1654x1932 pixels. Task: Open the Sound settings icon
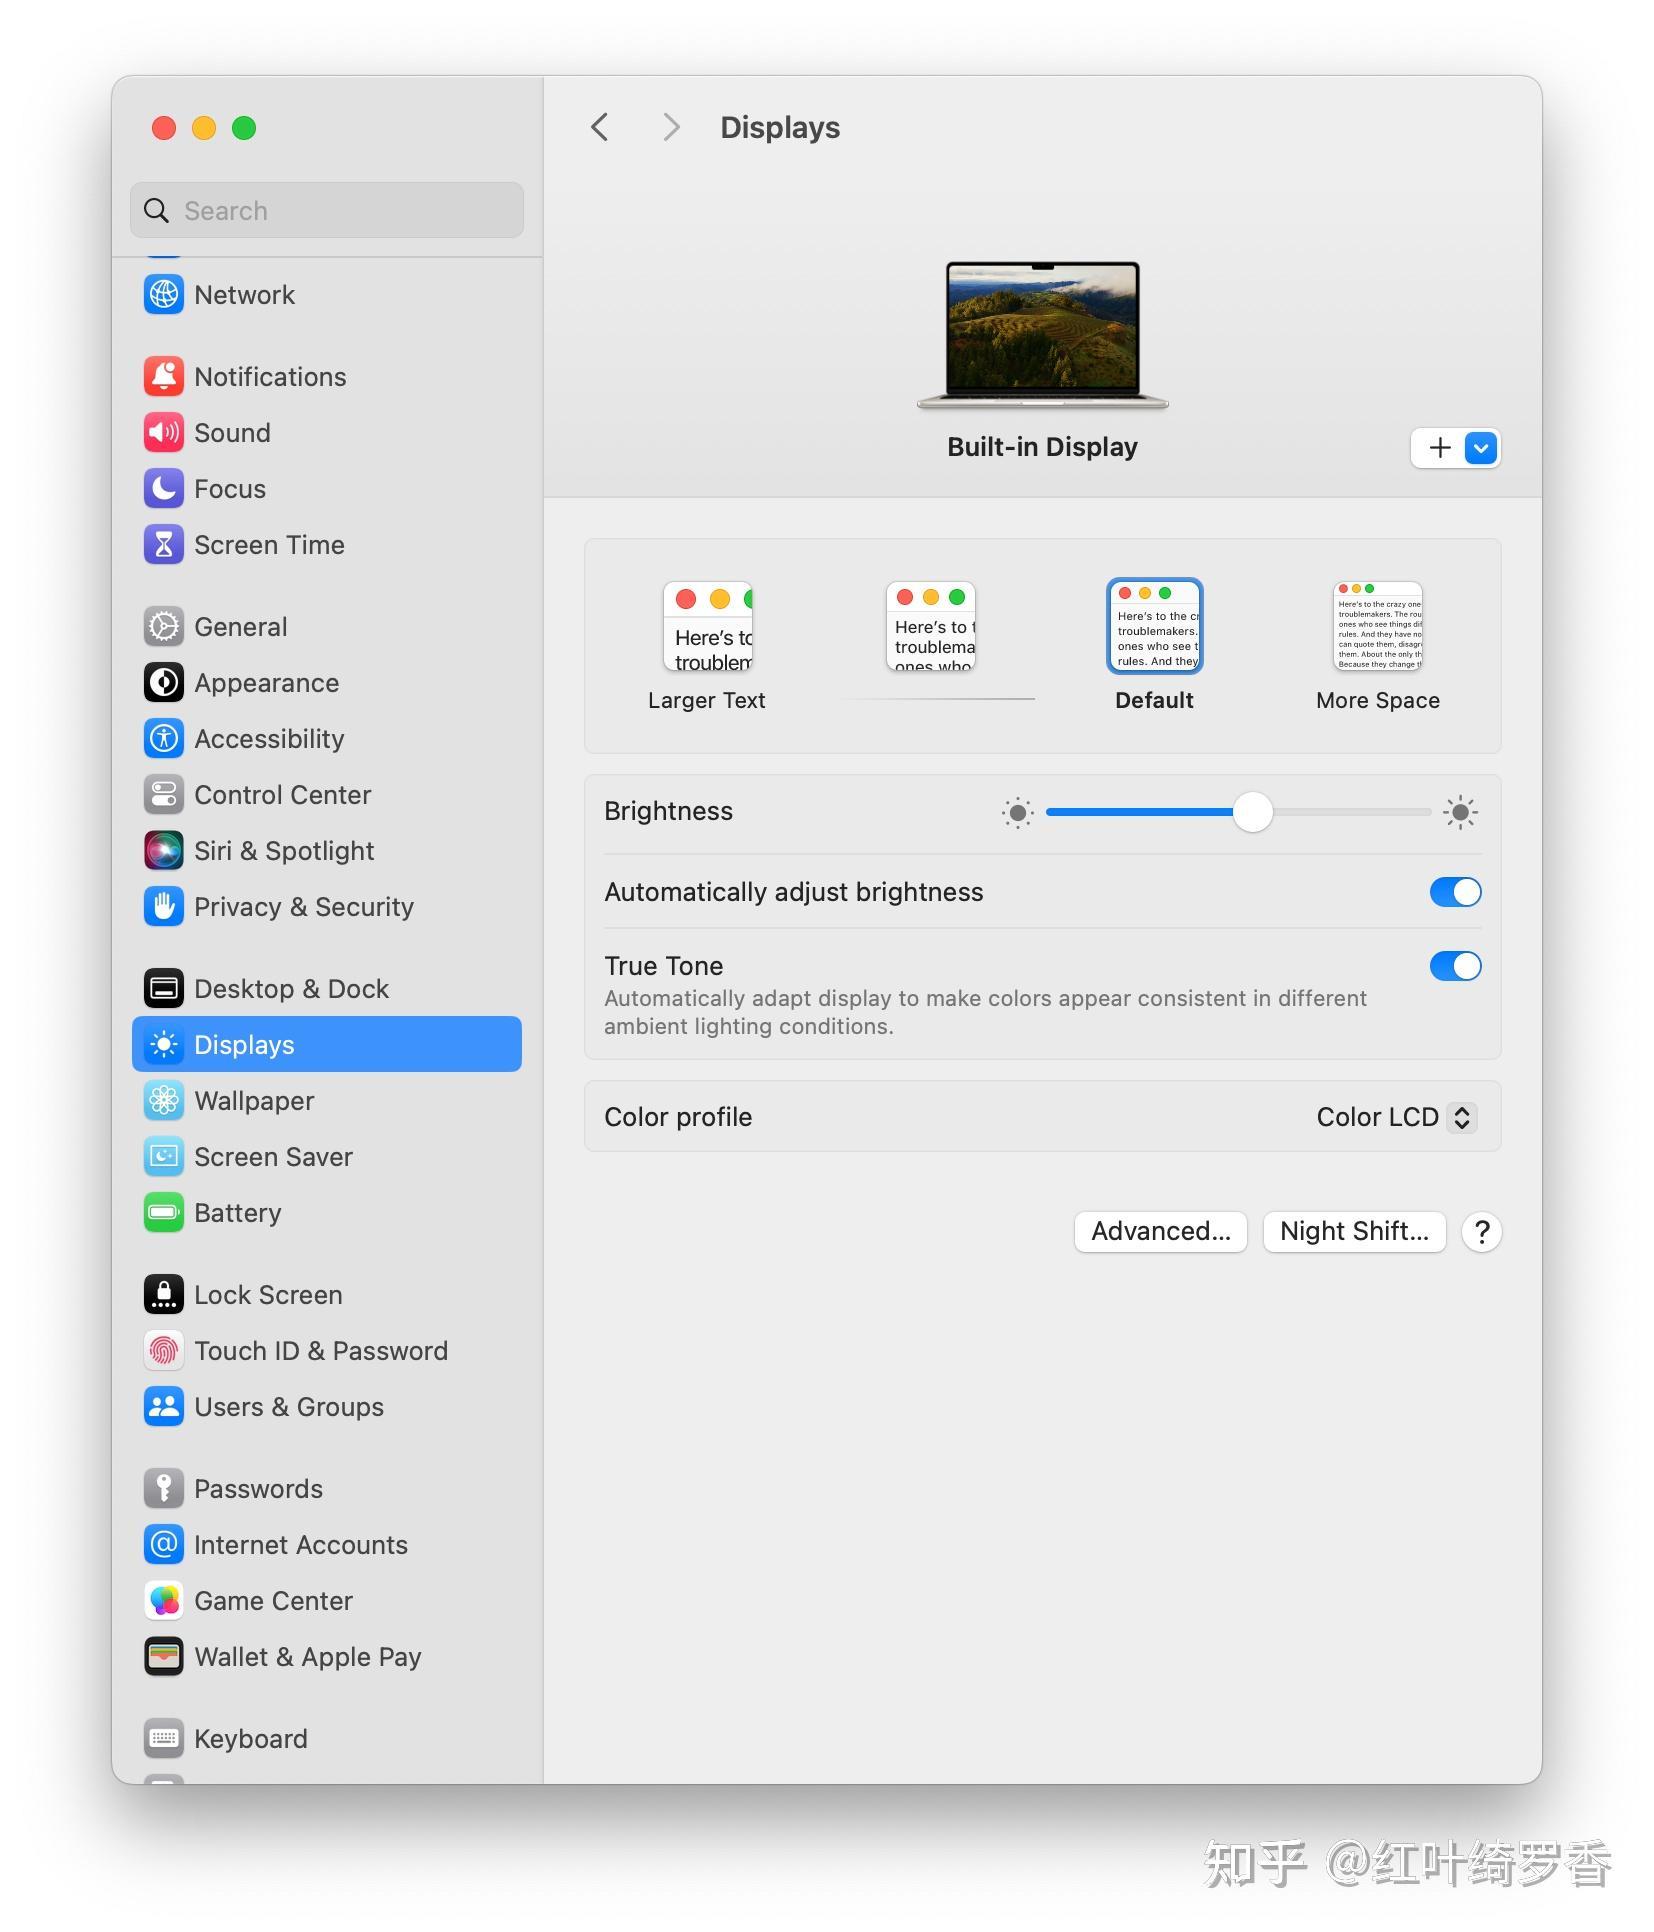(164, 432)
